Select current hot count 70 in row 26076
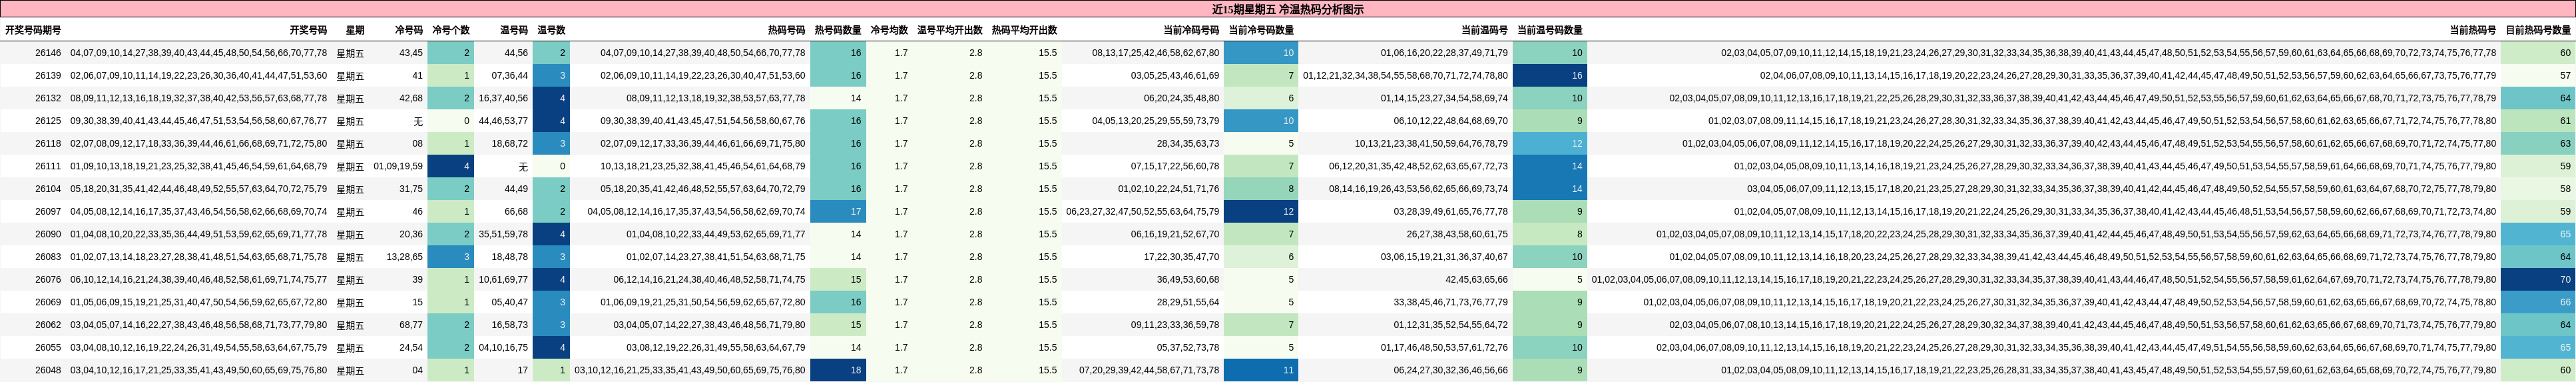The height and width of the screenshot is (382, 2576). click(2538, 280)
